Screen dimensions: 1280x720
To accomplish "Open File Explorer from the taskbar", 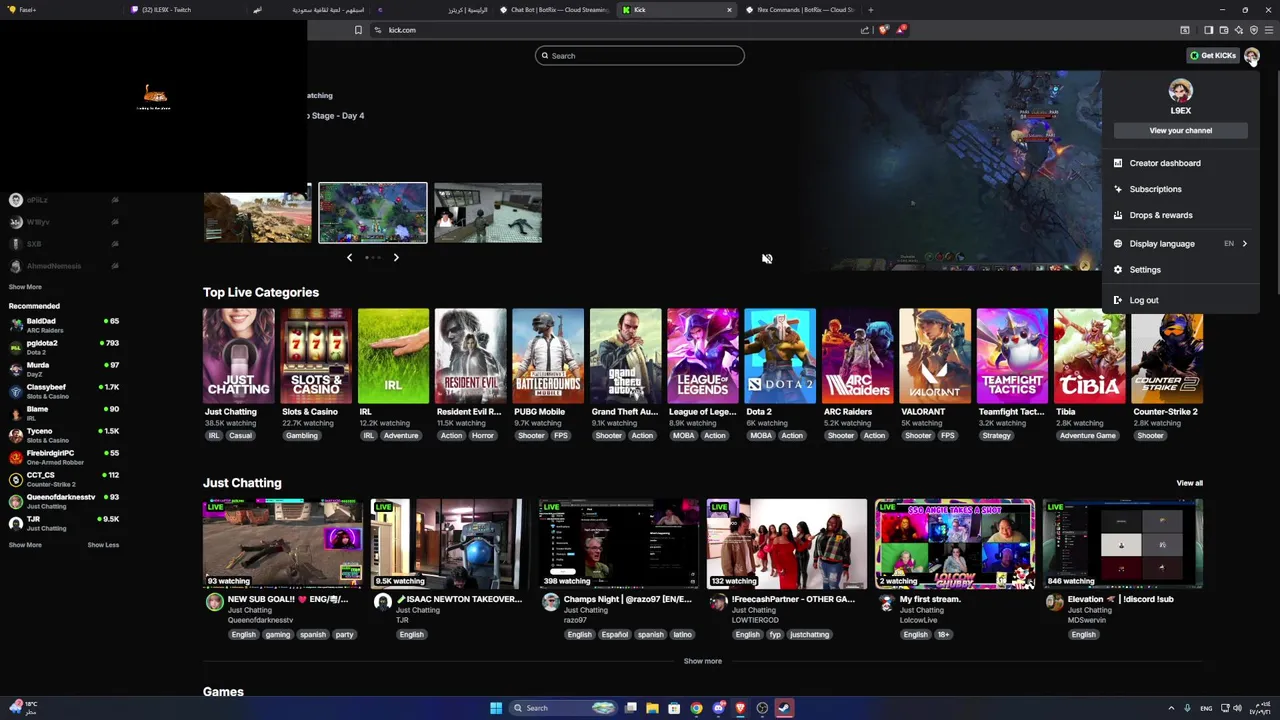I will [652, 708].
